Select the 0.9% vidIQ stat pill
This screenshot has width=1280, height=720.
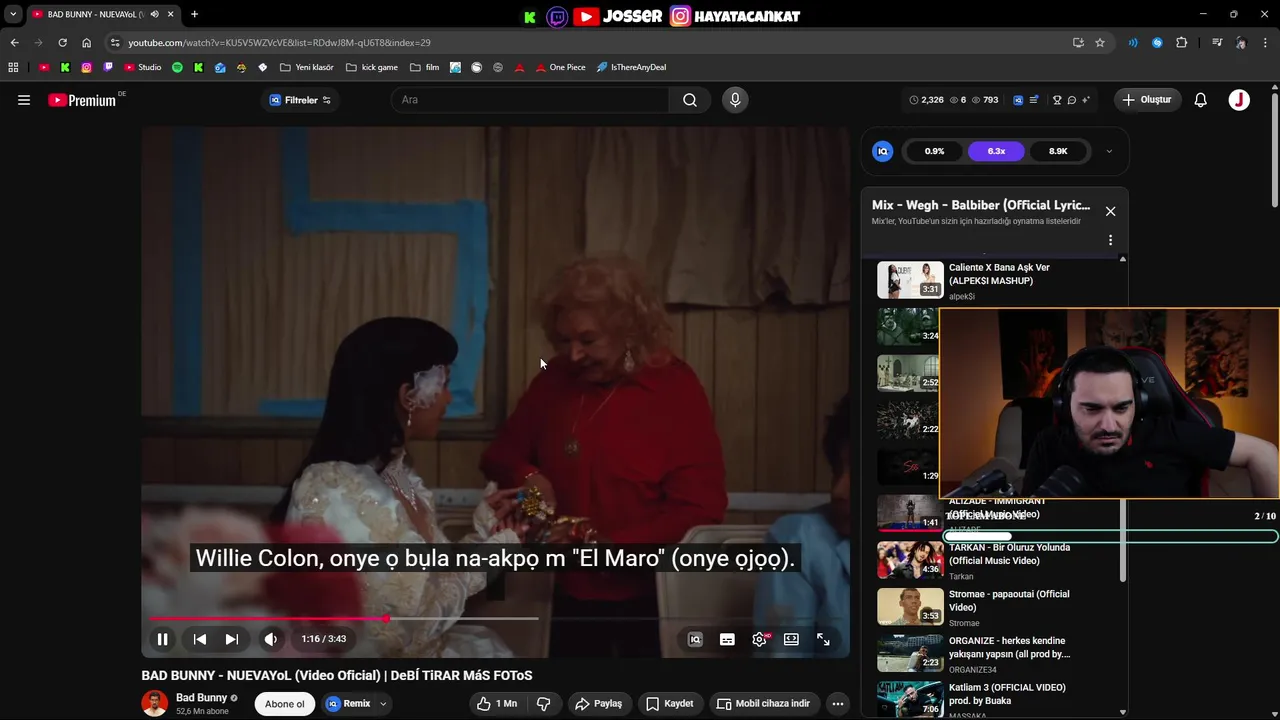pyautogui.click(x=934, y=151)
